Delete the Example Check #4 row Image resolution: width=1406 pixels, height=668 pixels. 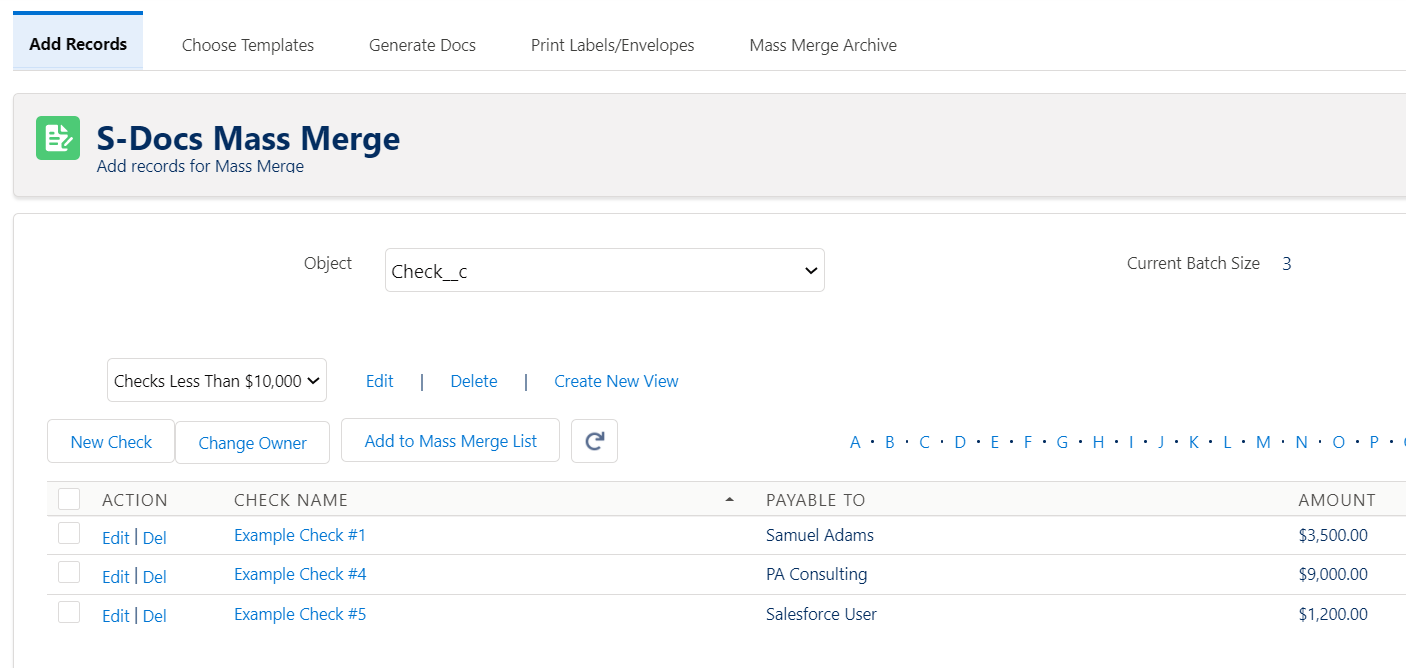[x=154, y=577]
